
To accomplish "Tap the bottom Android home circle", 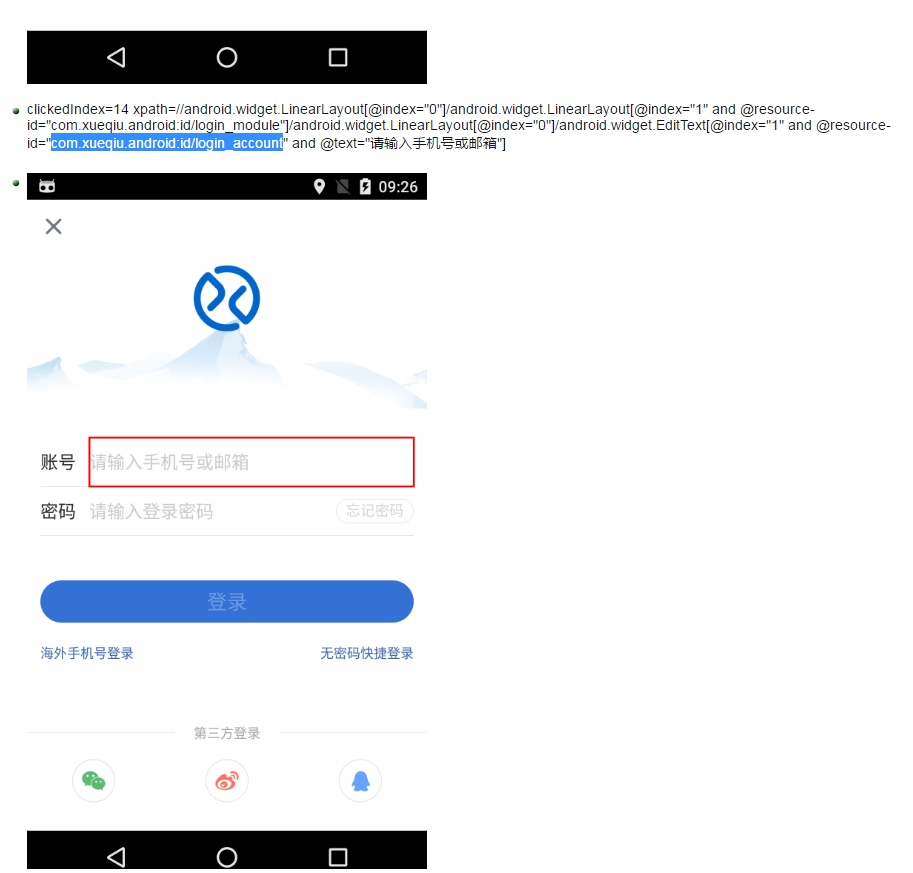I will click(x=227, y=857).
